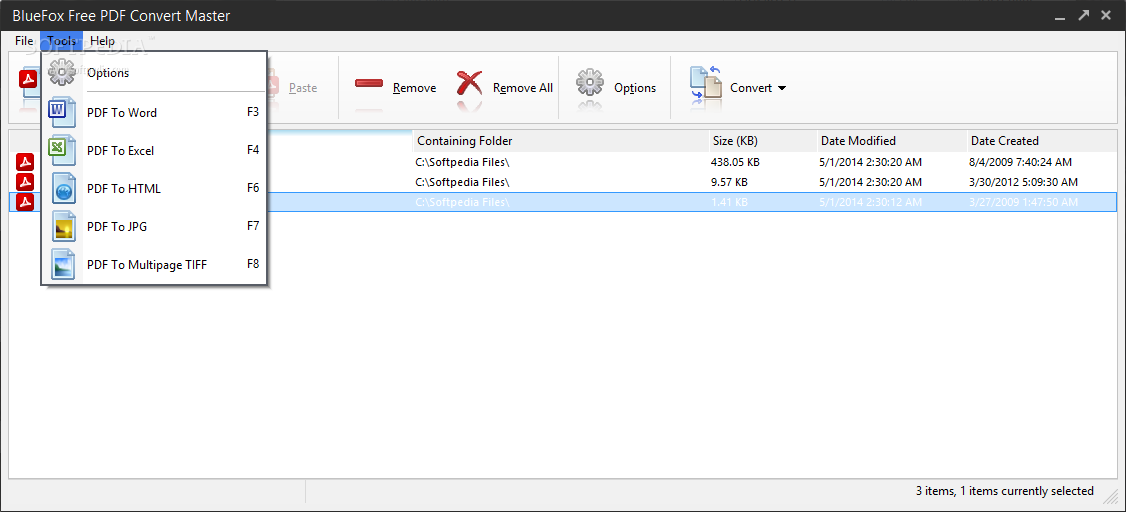Close the BlueFox window
Viewport: 1126px width, 512px height.
coord(1107,14)
